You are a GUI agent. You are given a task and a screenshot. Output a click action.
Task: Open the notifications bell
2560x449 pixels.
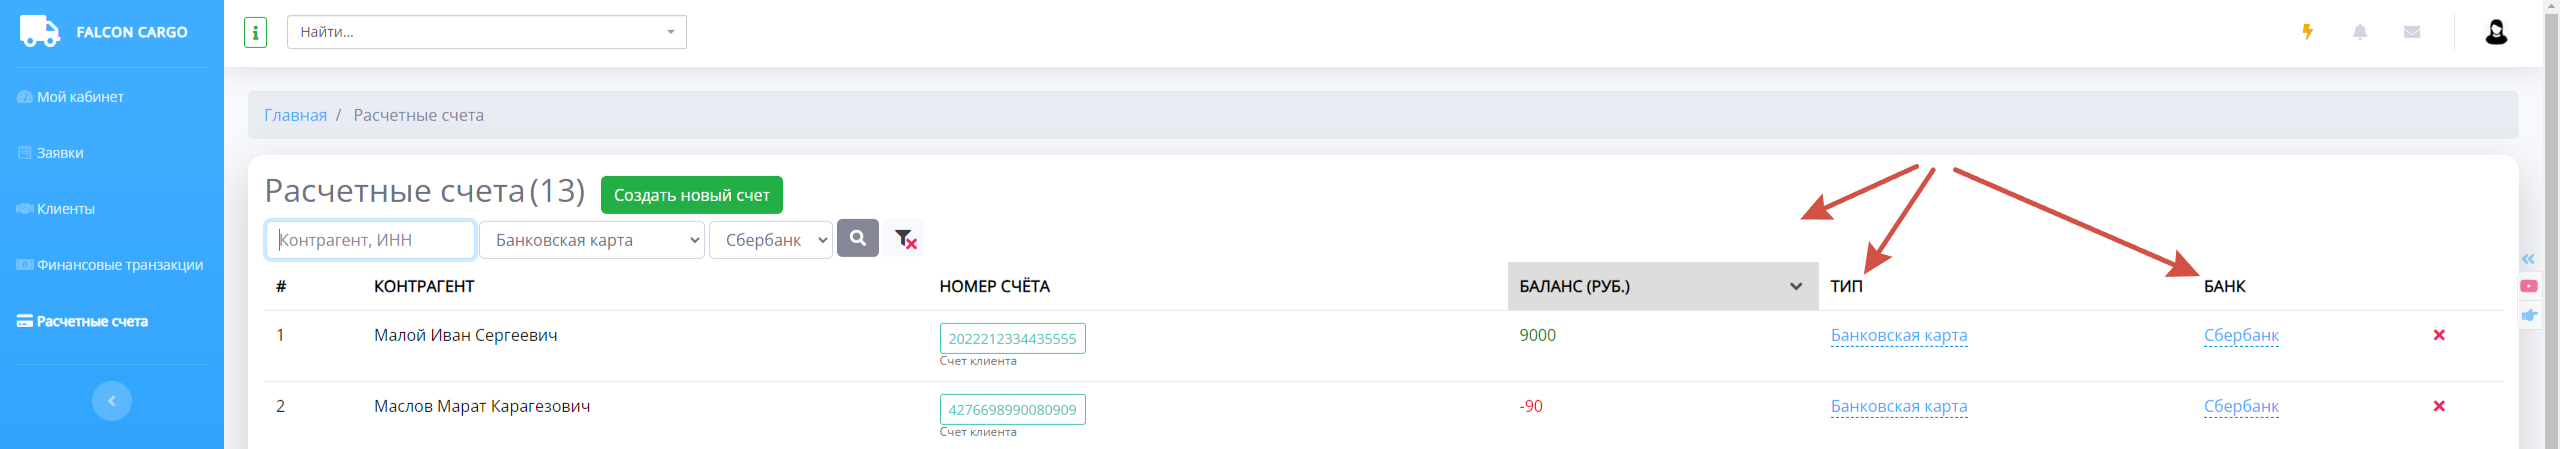pos(2360,32)
